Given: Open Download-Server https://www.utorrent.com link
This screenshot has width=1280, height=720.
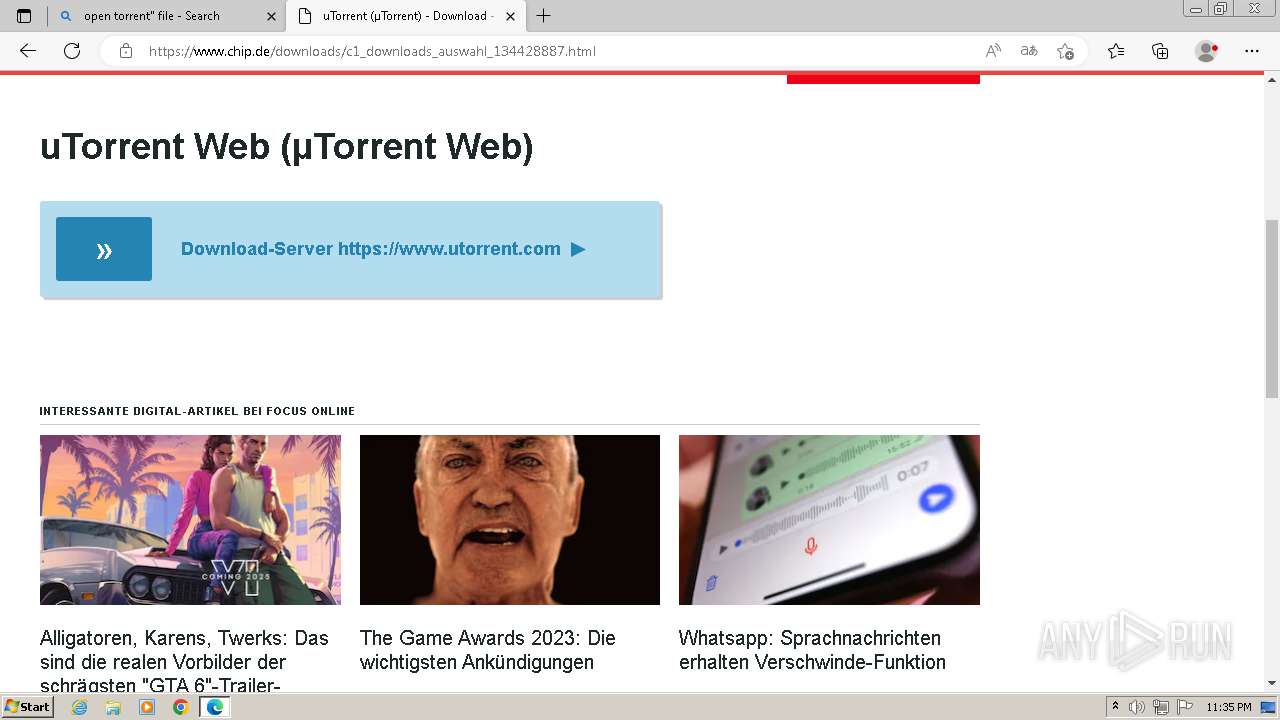Looking at the screenshot, I should coord(383,249).
